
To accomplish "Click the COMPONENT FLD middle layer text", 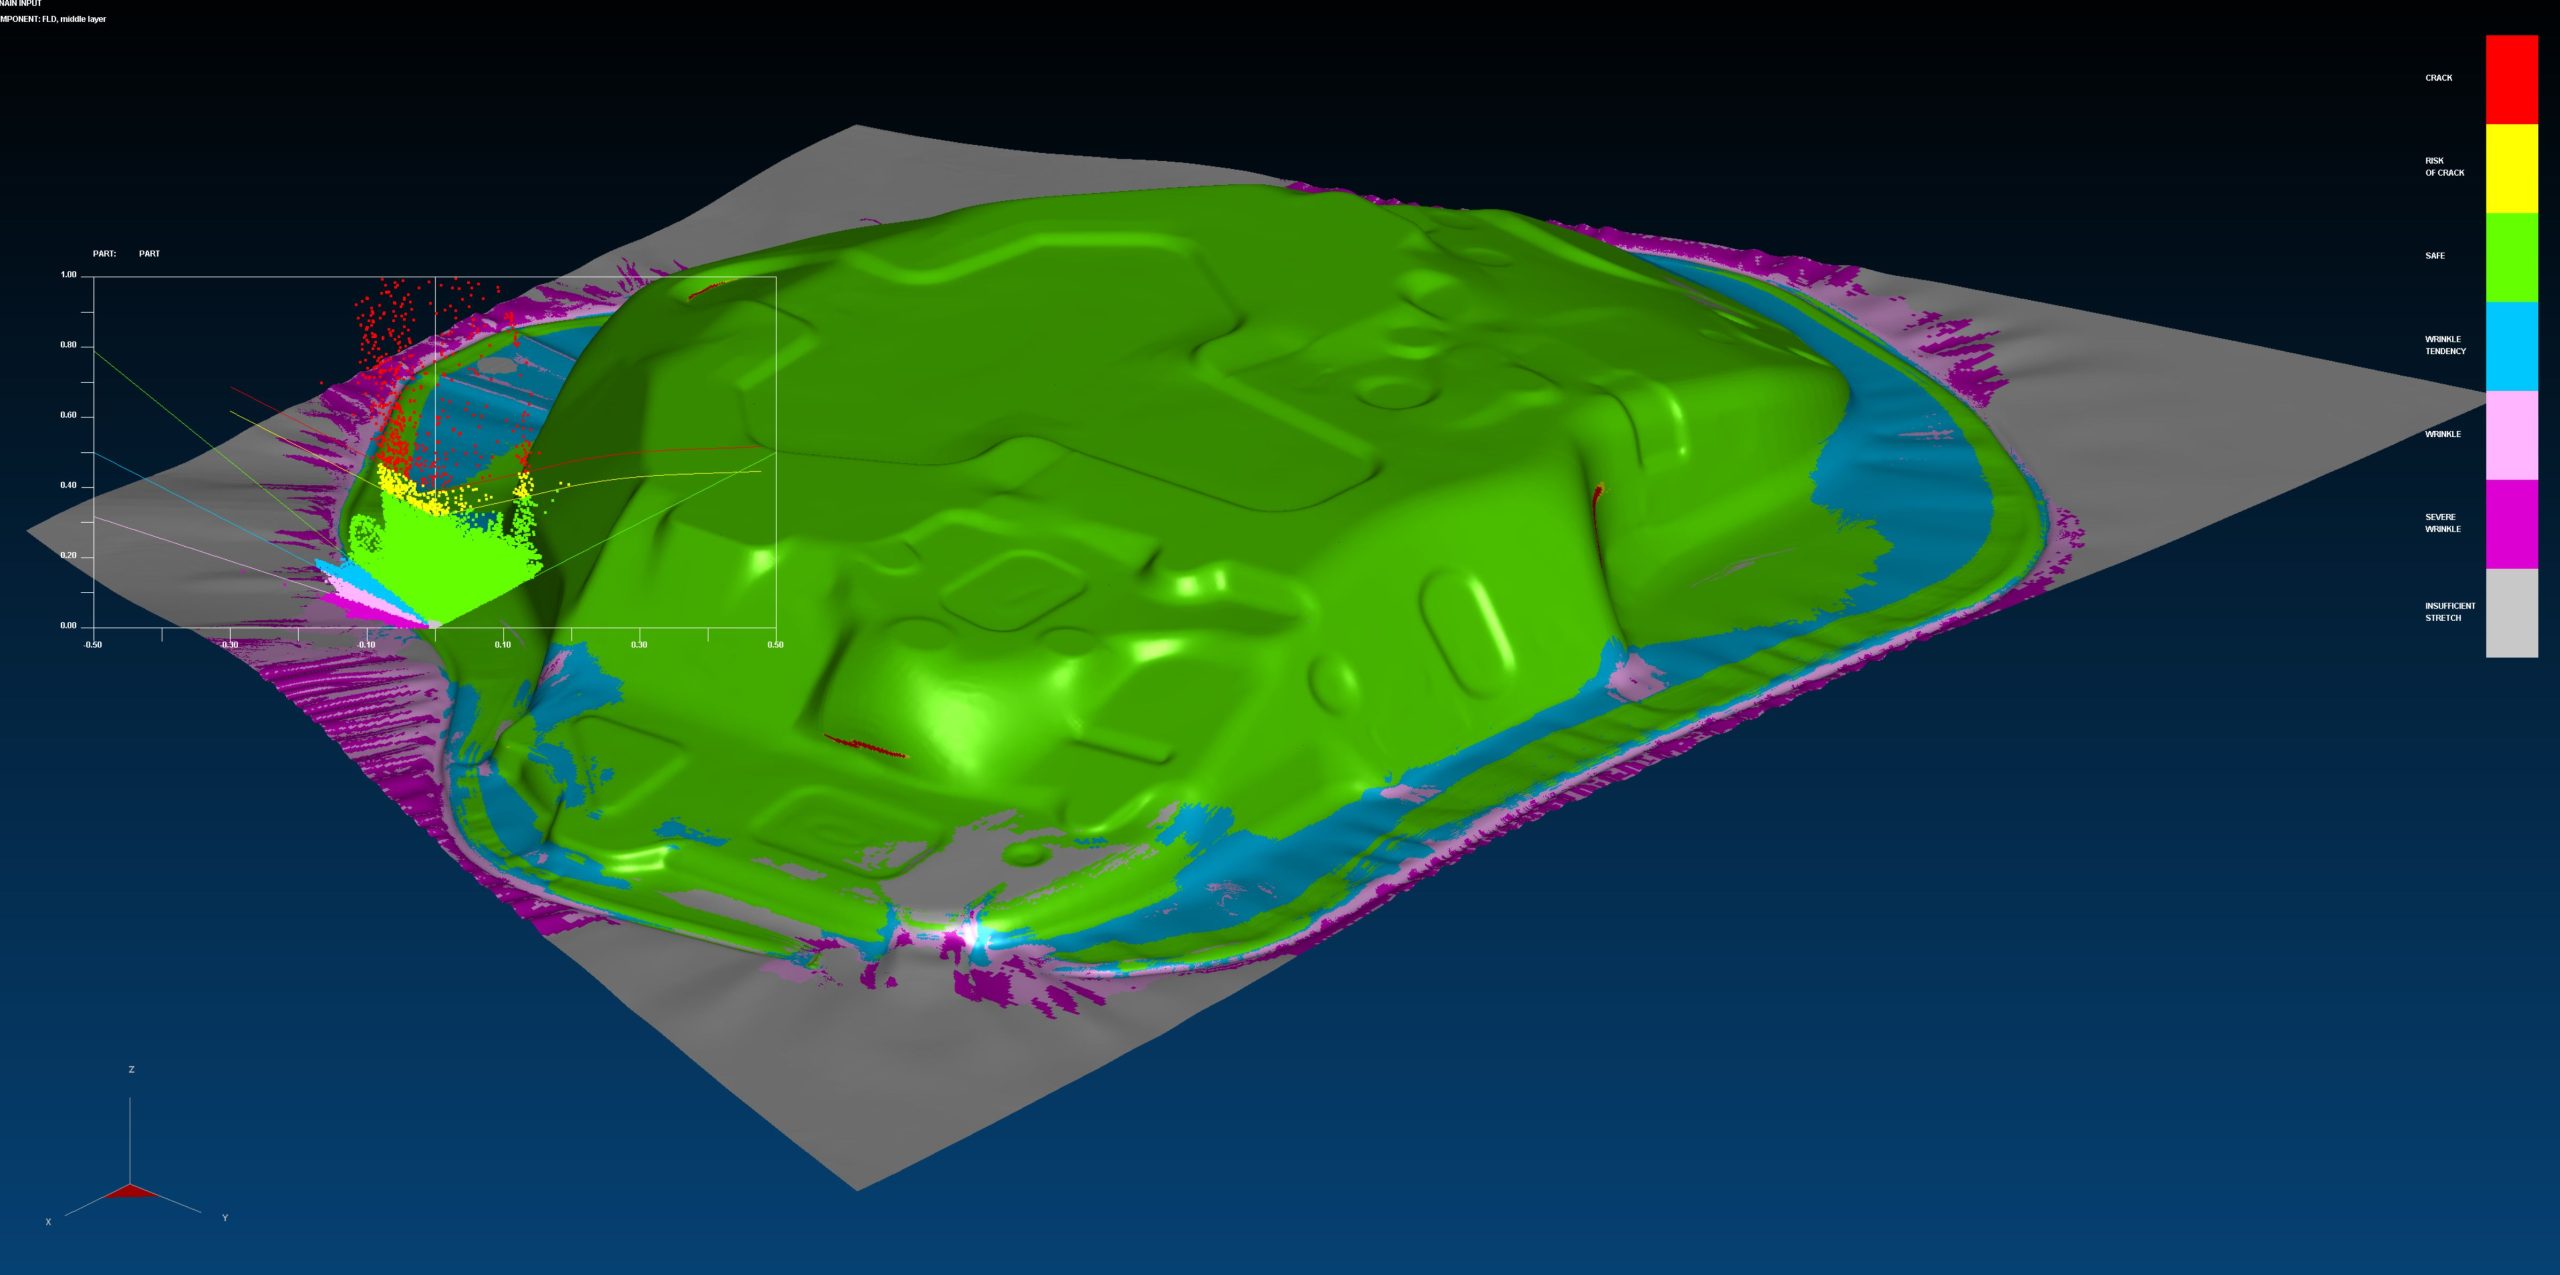I will point(53,19).
